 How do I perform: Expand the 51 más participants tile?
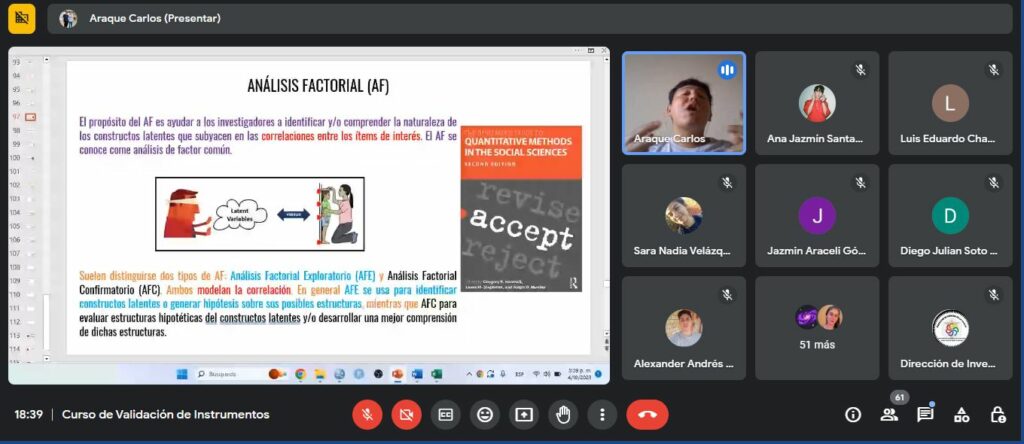coord(817,328)
